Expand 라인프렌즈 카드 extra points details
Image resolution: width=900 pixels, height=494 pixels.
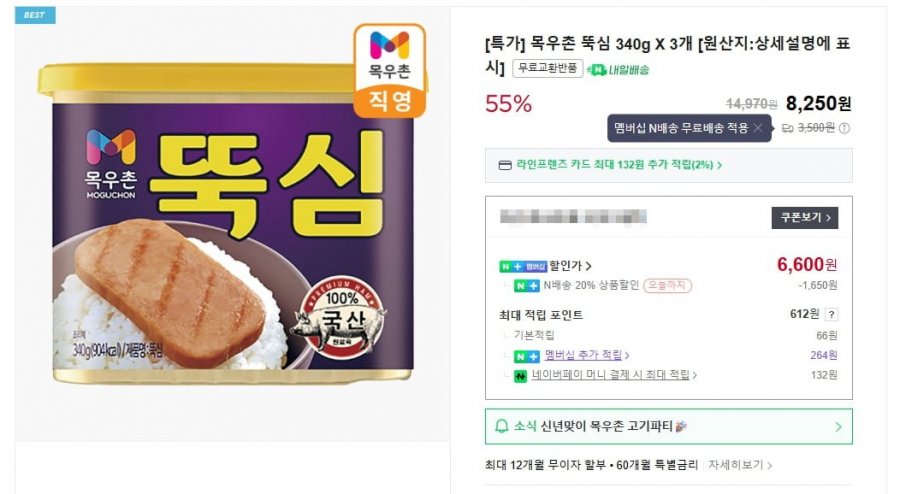tap(719, 165)
